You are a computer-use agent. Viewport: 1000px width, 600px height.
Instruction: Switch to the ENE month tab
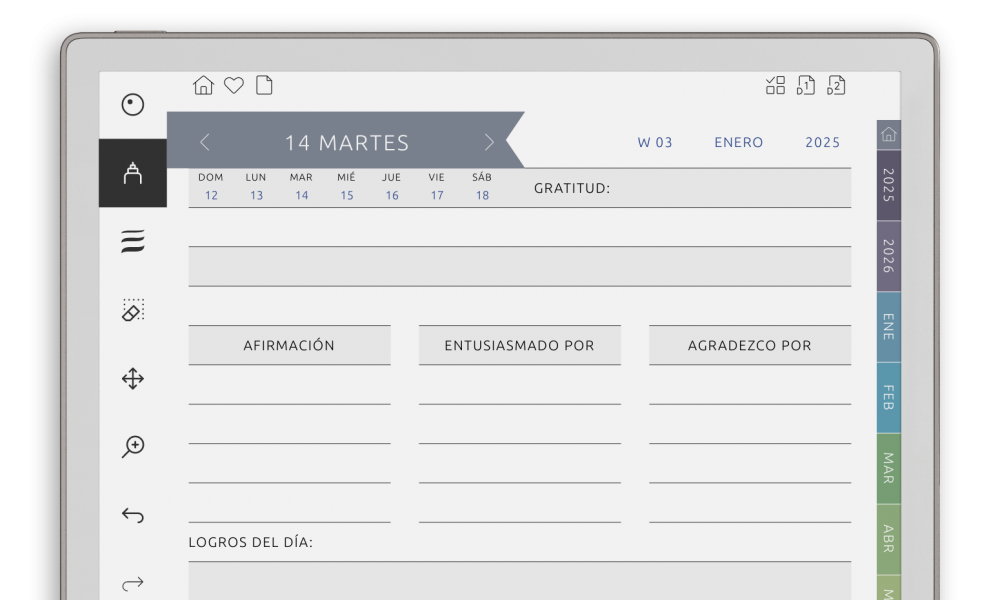(x=888, y=327)
